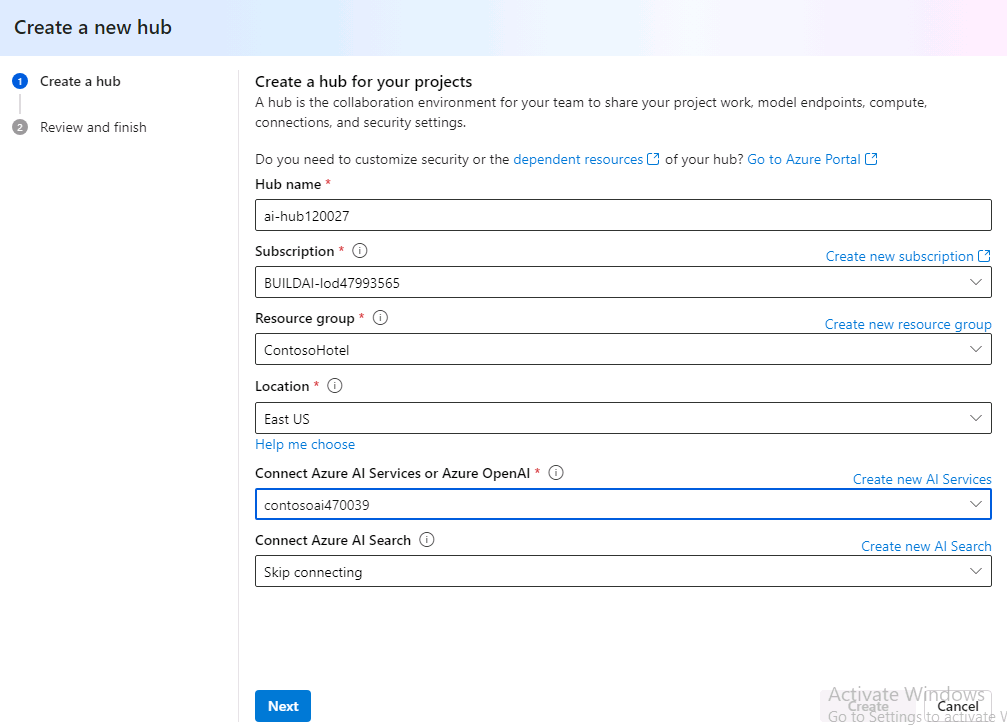Go to the Create a hub step
This screenshot has height=727, width=1007.
click(80, 81)
